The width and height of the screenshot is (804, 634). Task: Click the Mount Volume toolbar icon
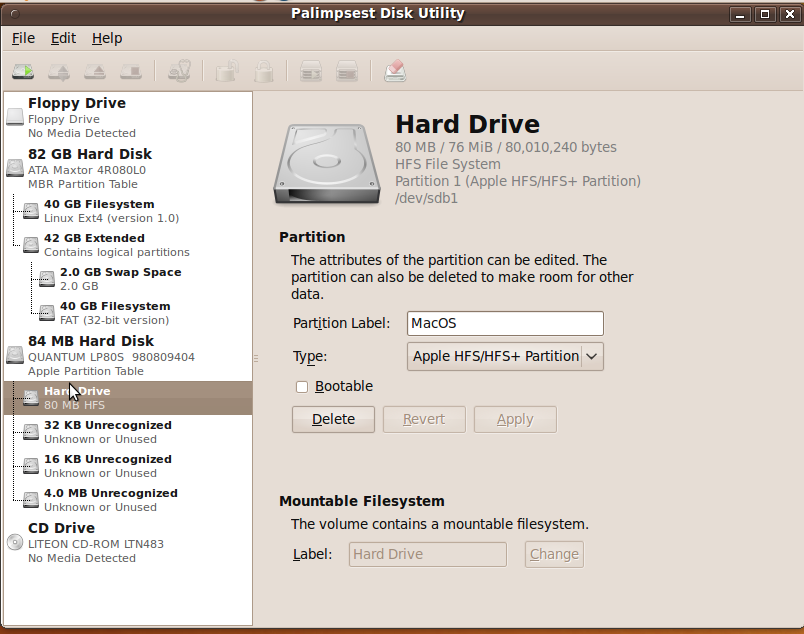pyautogui.click(x=22, y=71)
